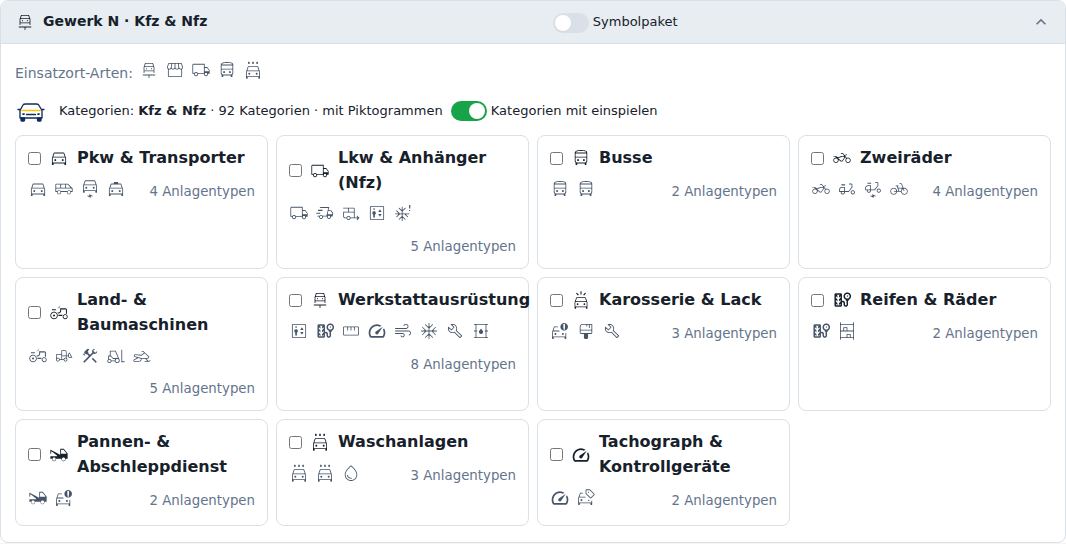Click the ruler icon in Werkstattausrüstung card
Image resolution: width=1066 pixels, height=544 pixels.
(351, 331)
